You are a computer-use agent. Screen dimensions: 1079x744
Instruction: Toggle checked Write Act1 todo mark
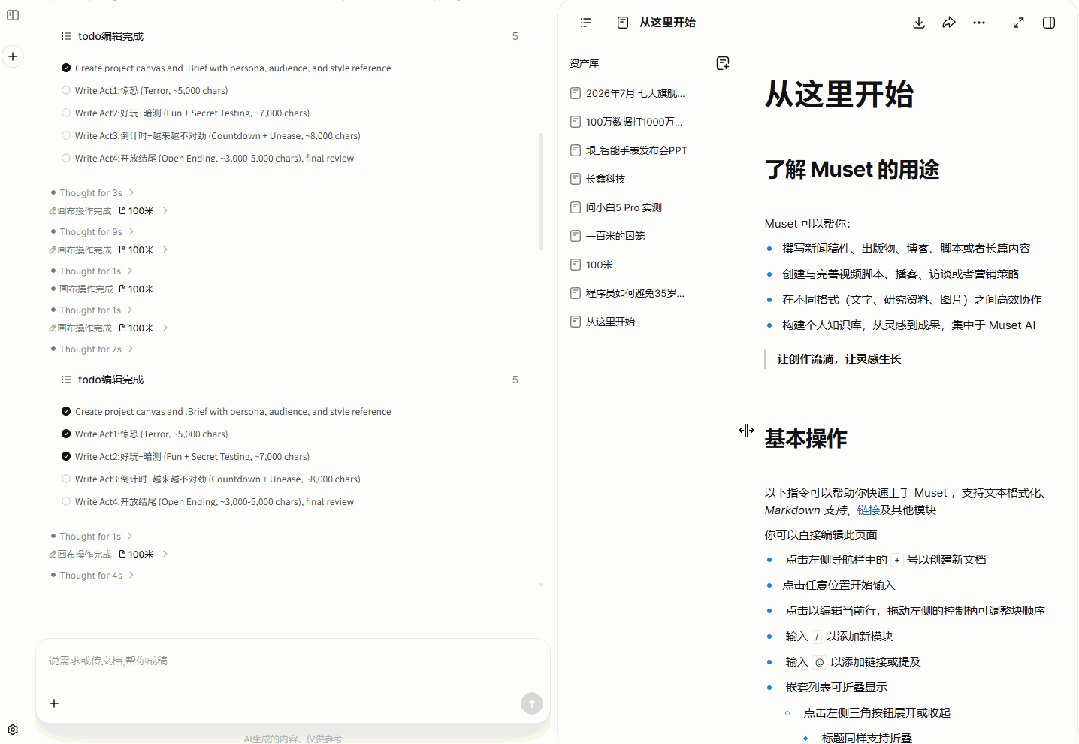coord(66,434)
